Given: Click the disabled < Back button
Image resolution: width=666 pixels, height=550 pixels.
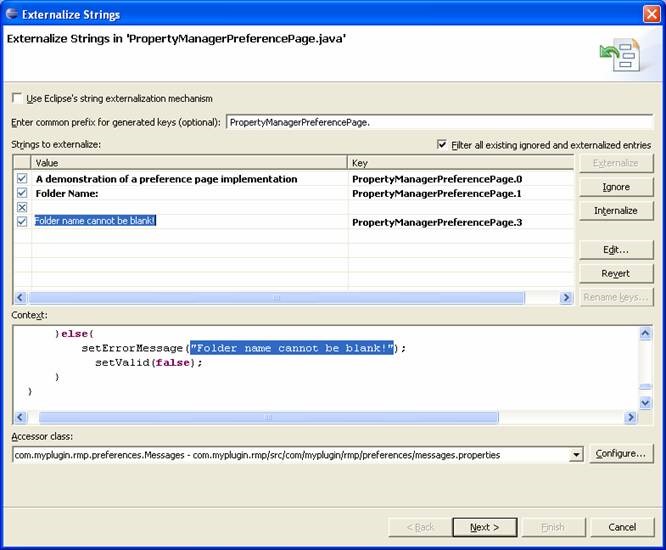Looking at the screenshot, I should click(x=420, y=527).
